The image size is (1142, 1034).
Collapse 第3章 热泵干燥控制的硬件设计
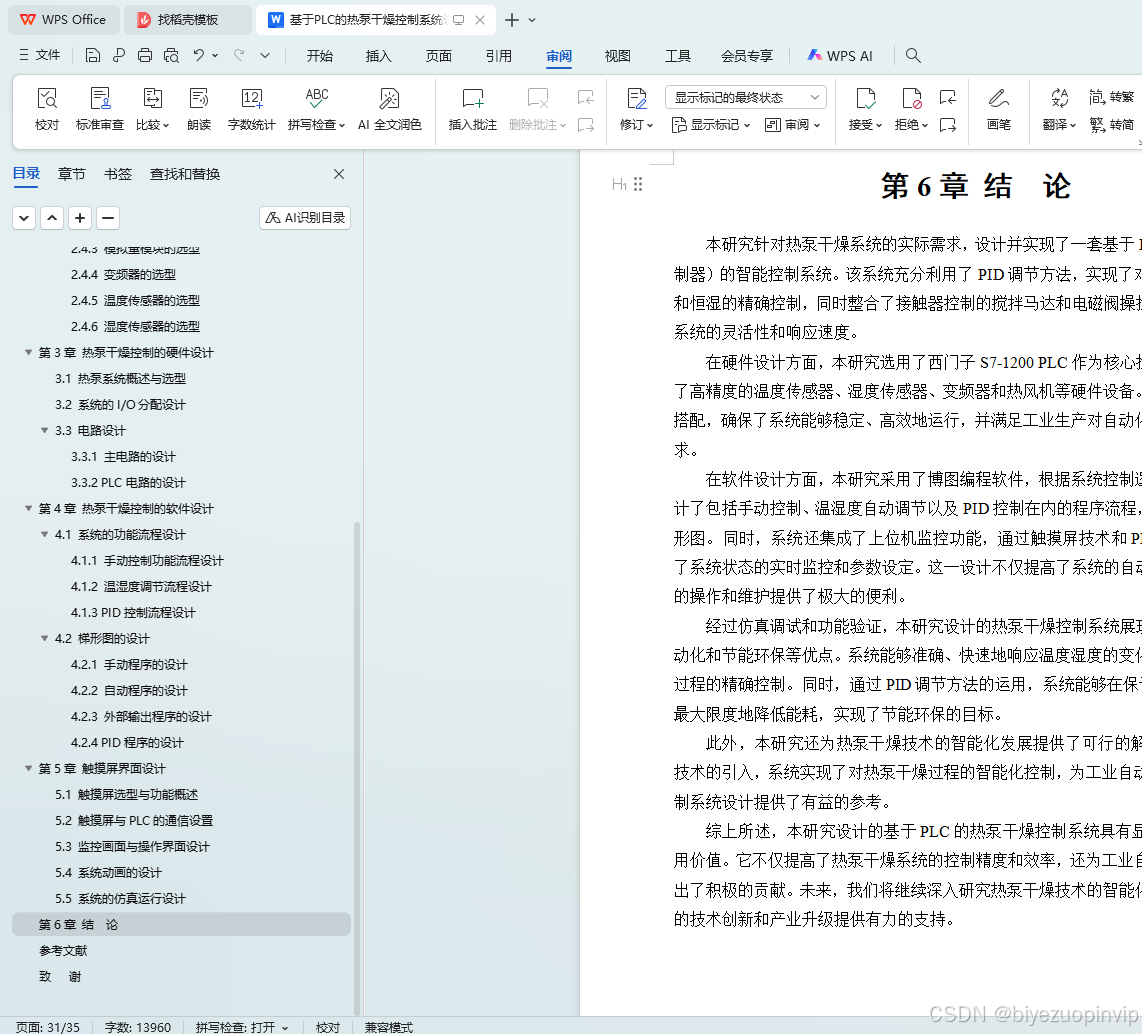[28, 352]
